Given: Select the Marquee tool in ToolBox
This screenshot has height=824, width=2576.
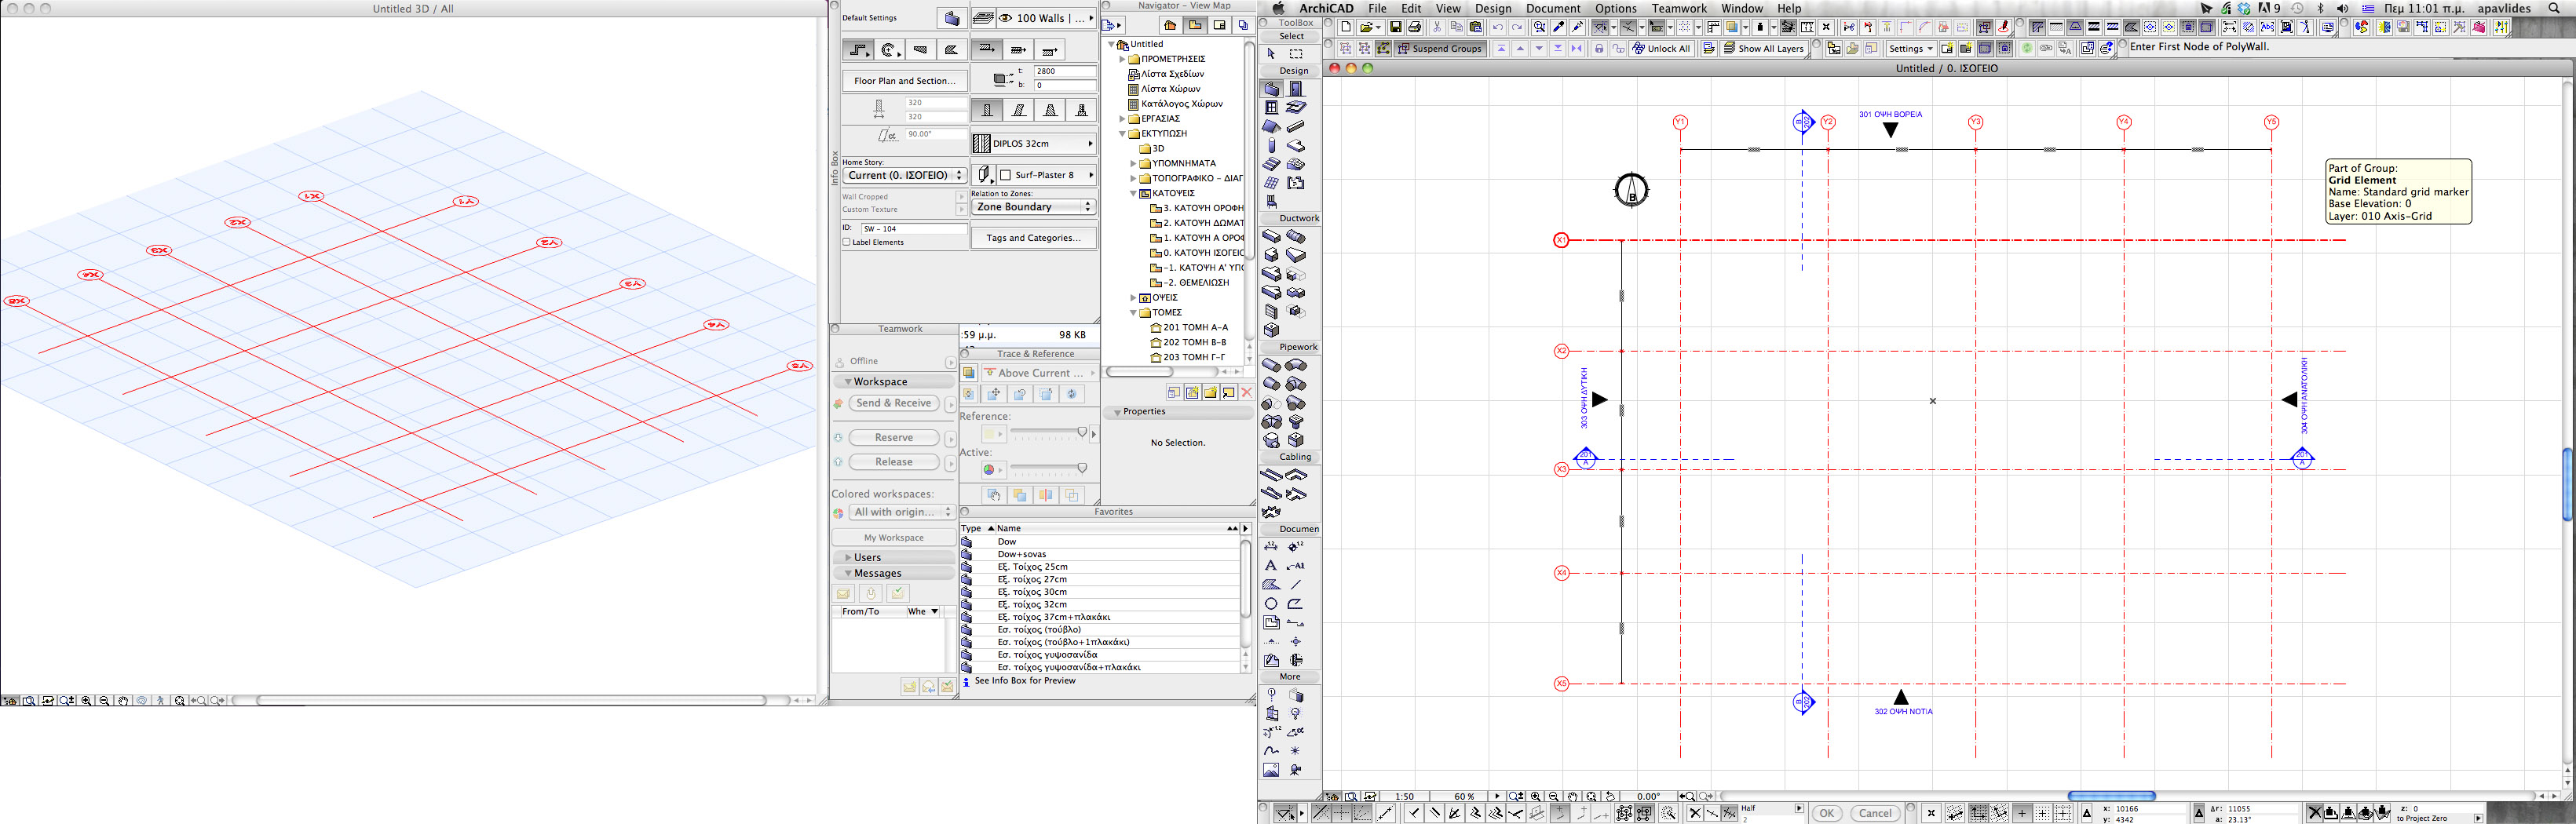Looking at the screenshot, I should 1296,54.
